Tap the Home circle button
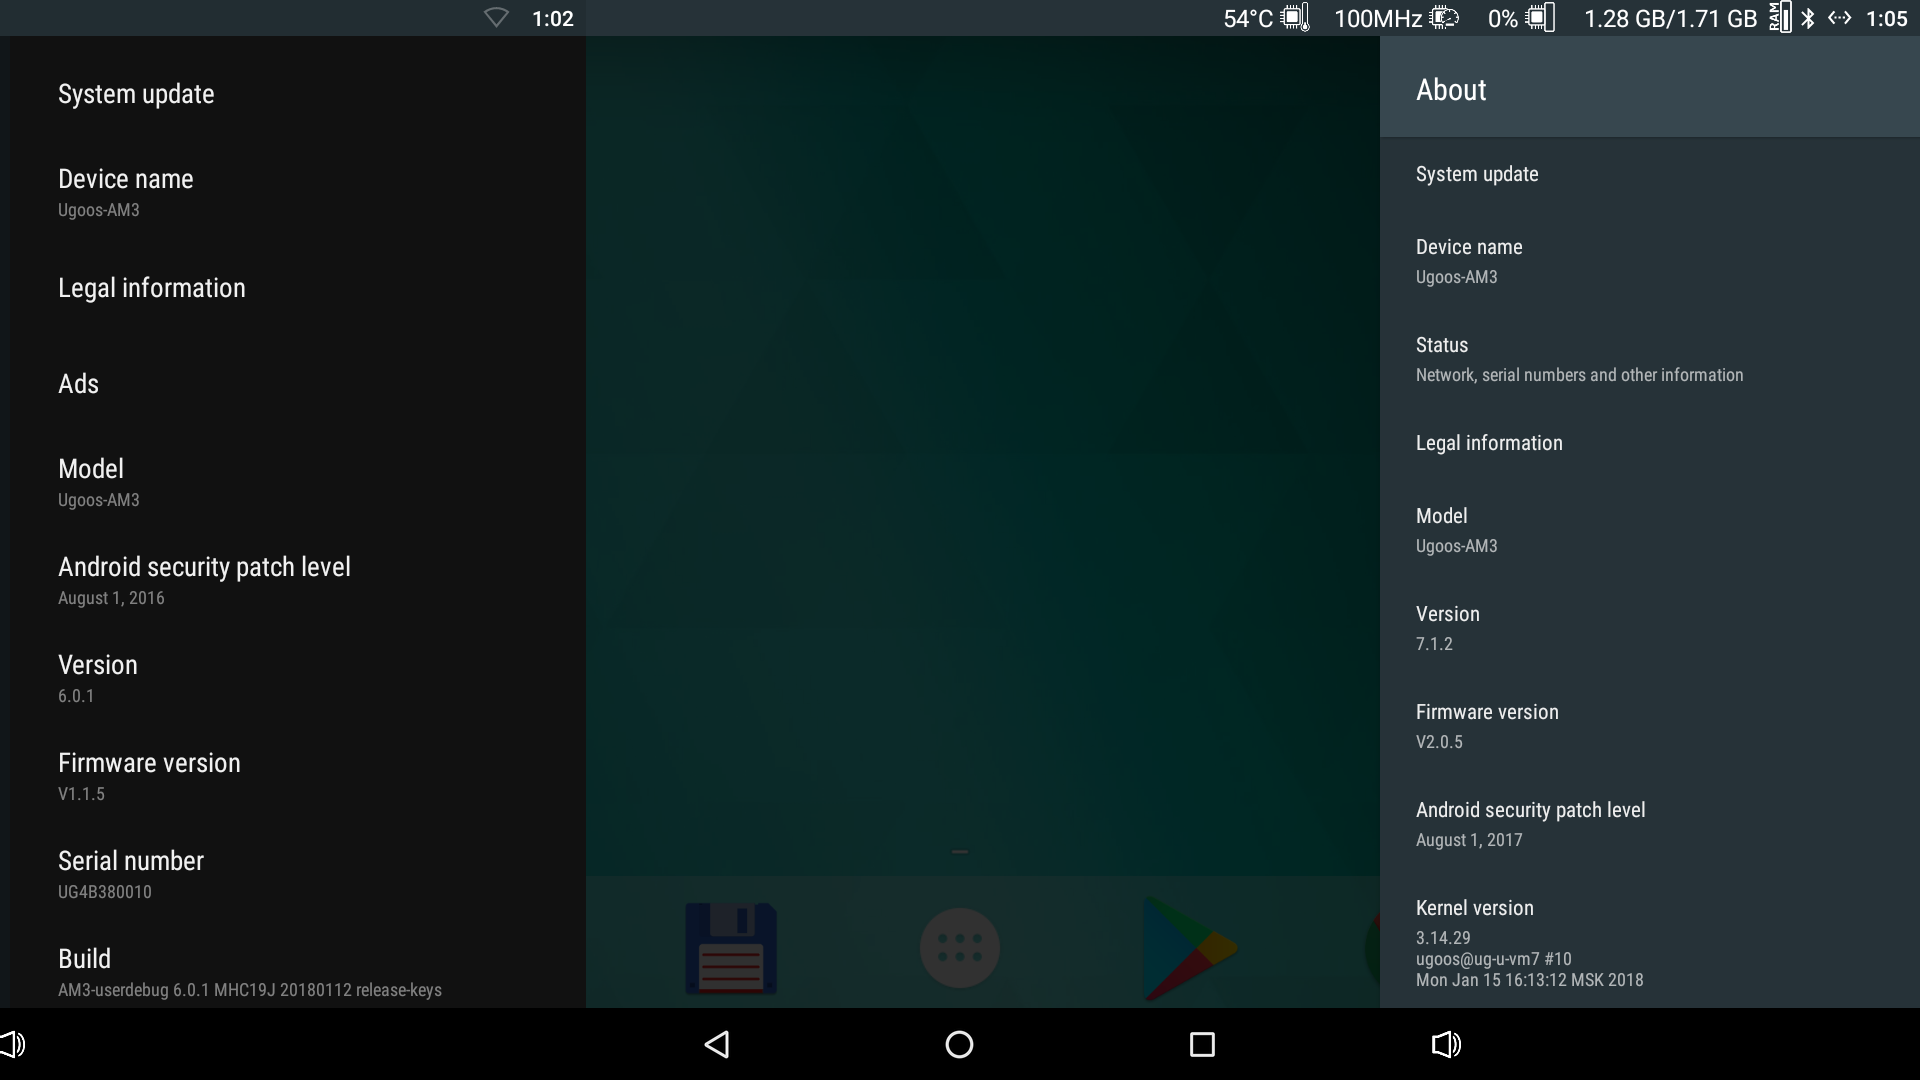This screenshot has width=1920, height=1080. [x=959, y=1045]
